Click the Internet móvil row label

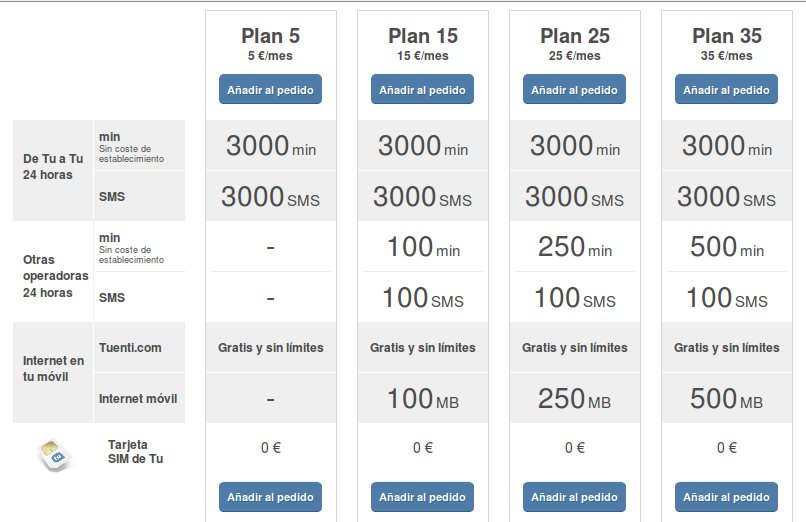(138, 399)
